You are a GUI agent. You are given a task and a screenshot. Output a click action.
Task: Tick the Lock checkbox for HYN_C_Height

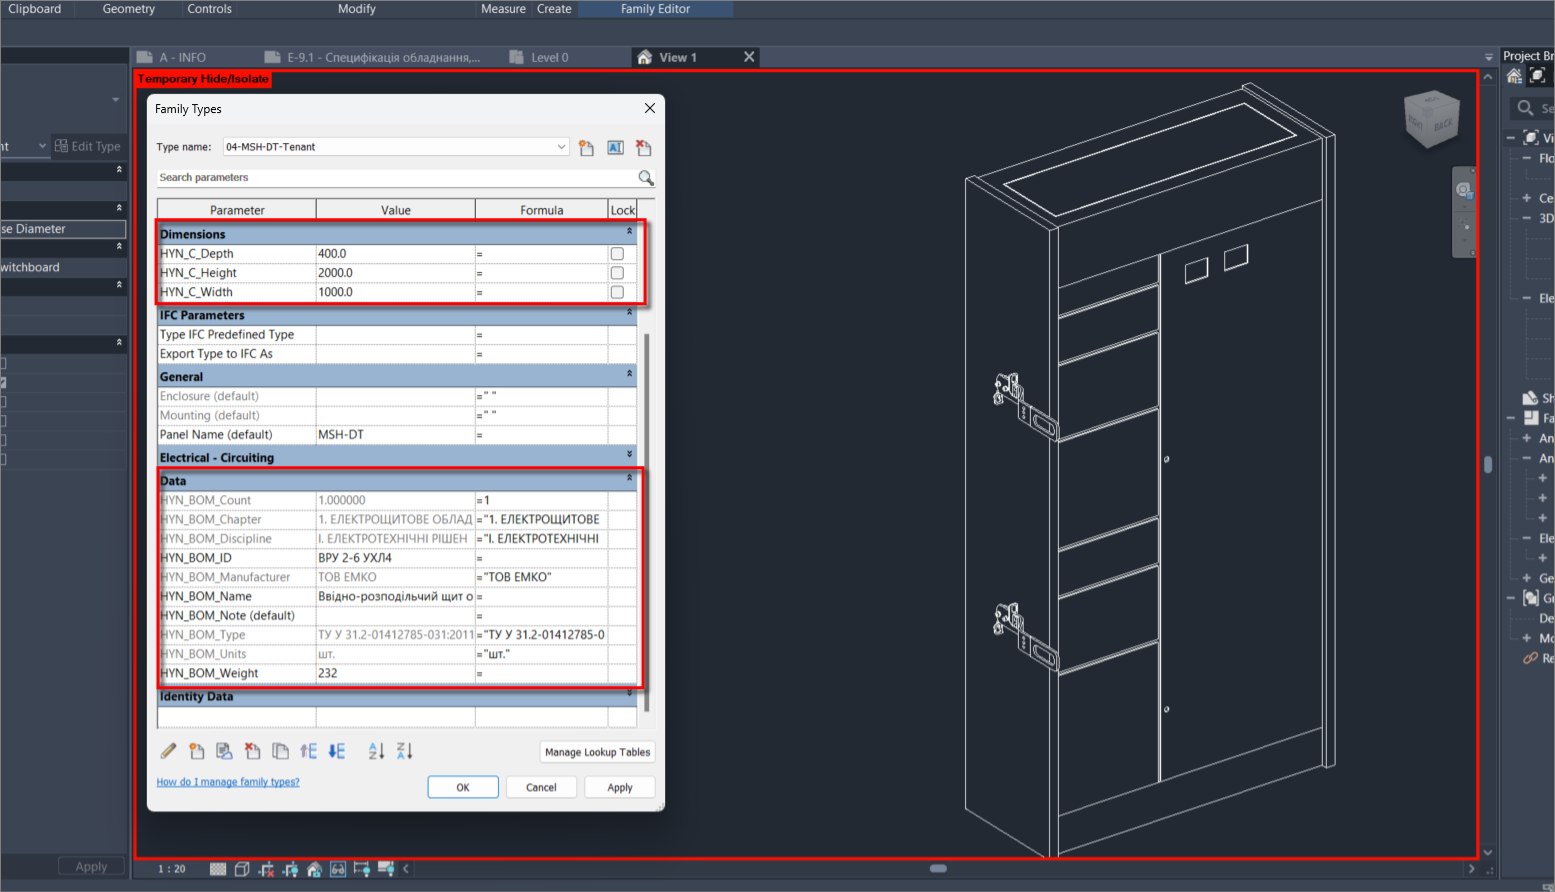pyautogui.click(x=617, y=273)
